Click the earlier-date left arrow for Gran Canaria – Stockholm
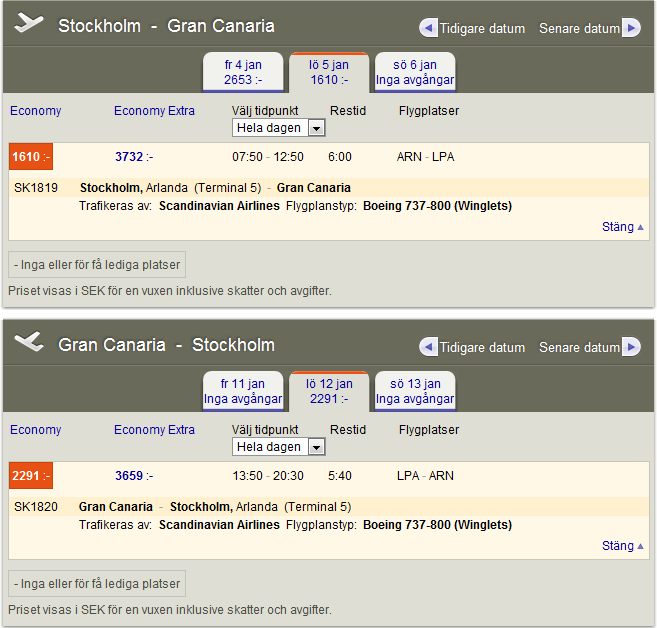657x628 pixels. tap(428, 347)
